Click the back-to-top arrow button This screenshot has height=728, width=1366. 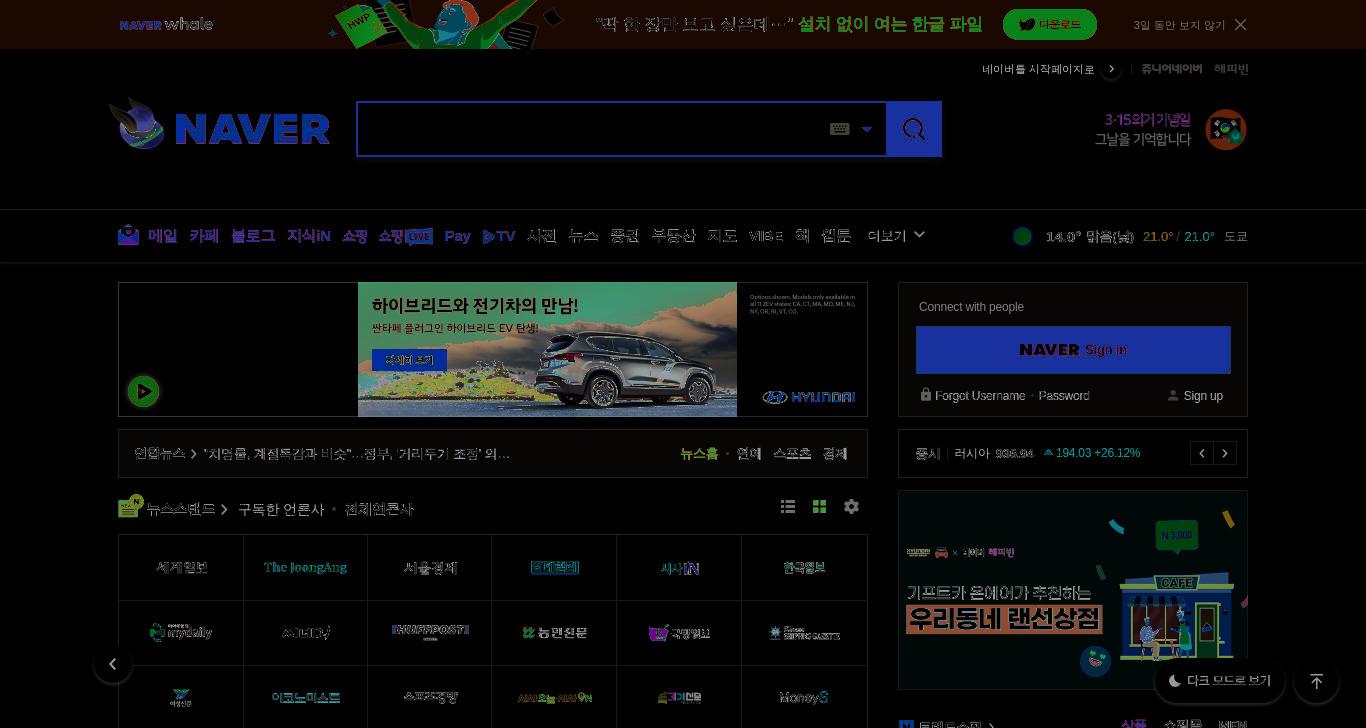[x=1316, y=681]
